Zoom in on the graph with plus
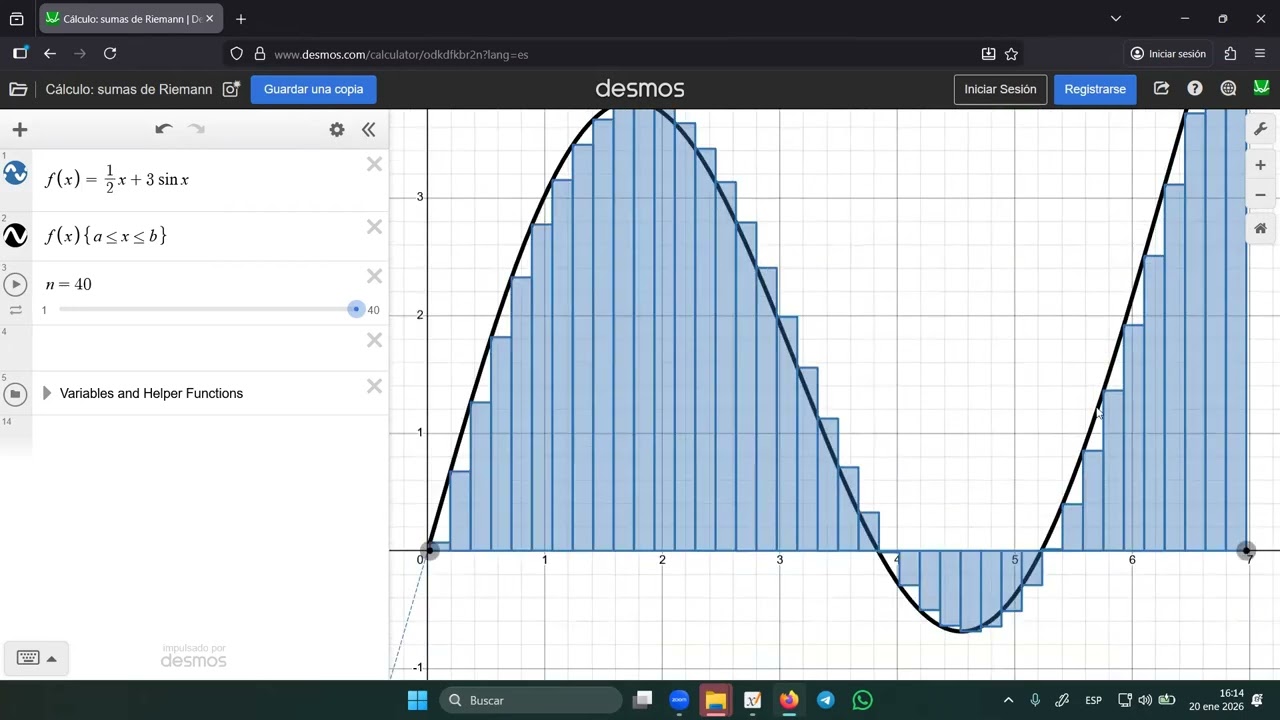 coord(1260,165)
